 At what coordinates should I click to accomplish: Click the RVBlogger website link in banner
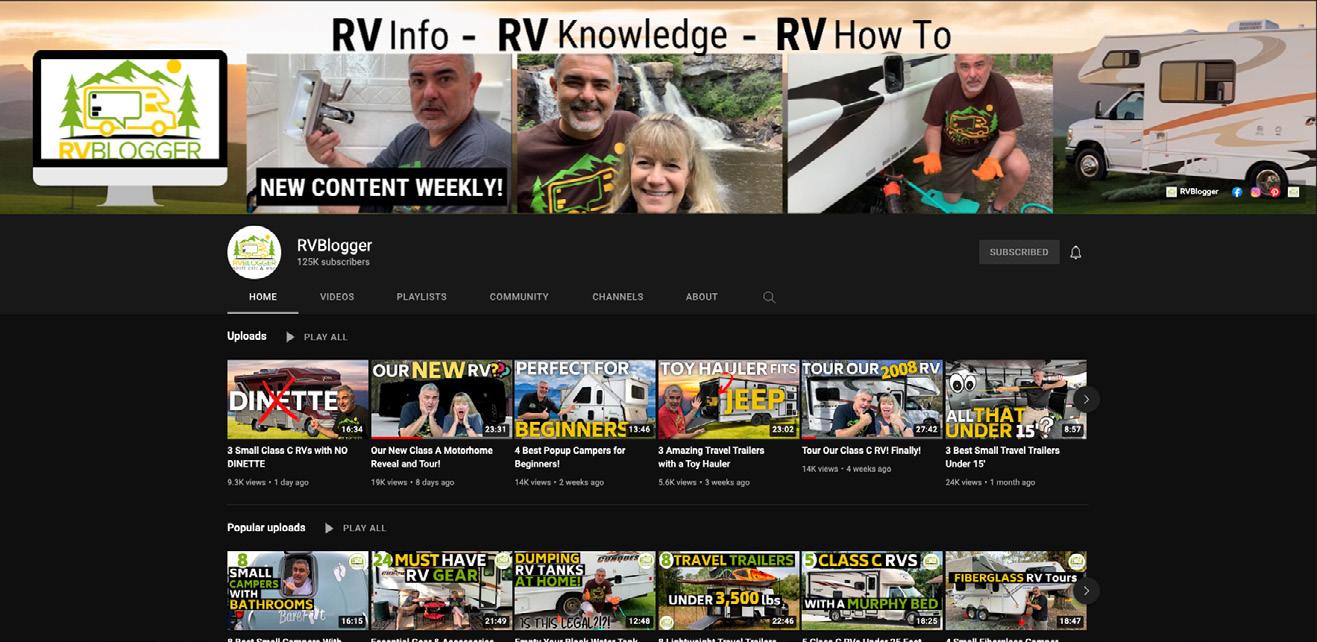(x=1192, y=192)
